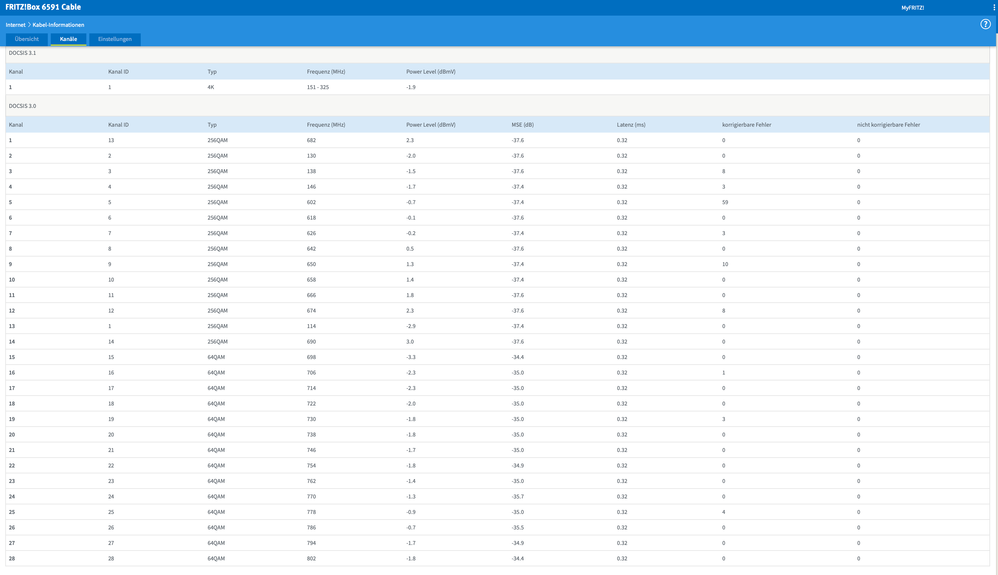Click the nicht korrigierbare Fehler column header

click(x=888, y=125)
